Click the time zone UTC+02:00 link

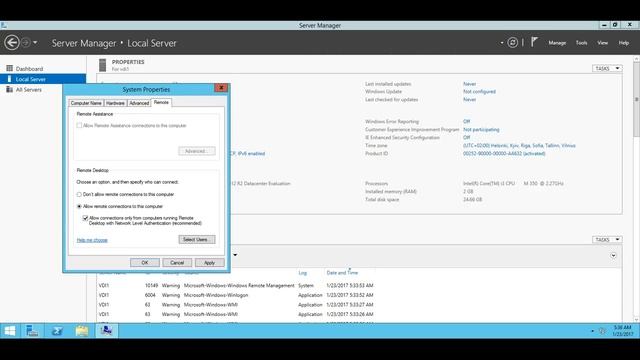519,145
